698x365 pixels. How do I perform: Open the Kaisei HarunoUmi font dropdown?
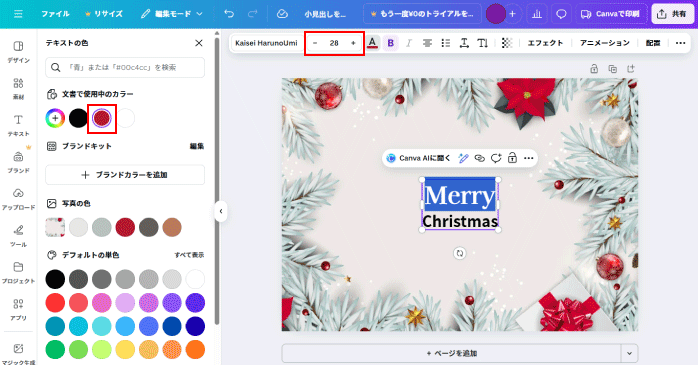click(266, 43)
